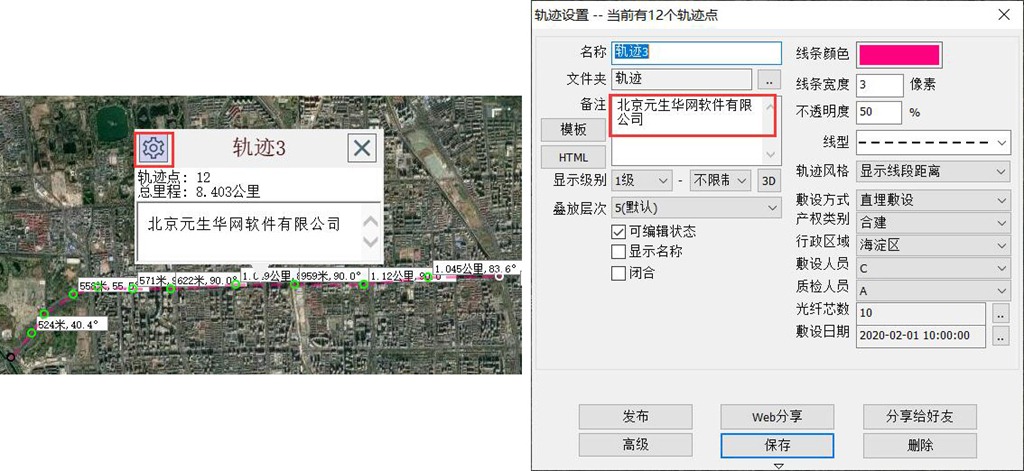Enable 闭合 checkbox

tap(618, 273)
